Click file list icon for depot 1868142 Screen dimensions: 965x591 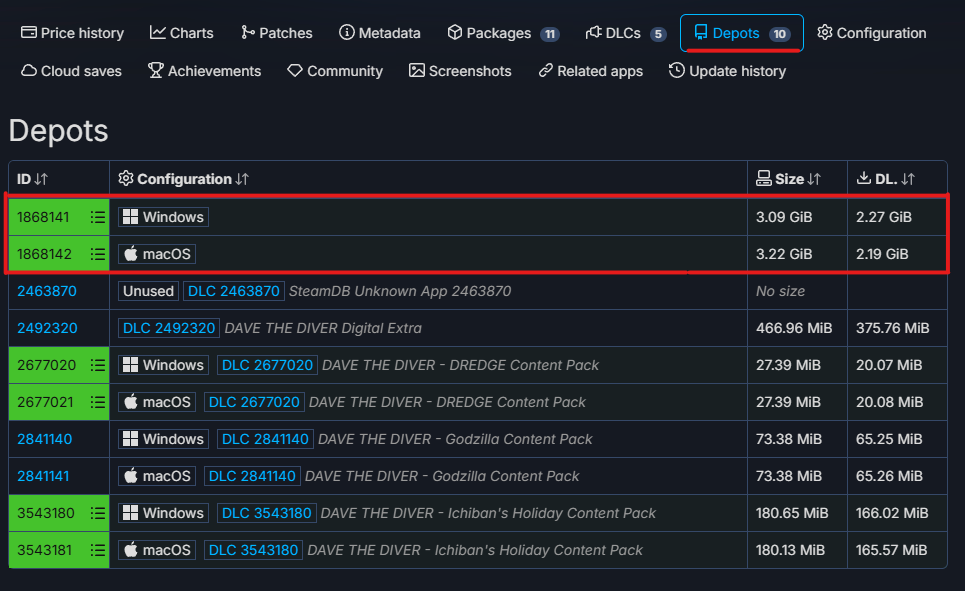(97, 254)
